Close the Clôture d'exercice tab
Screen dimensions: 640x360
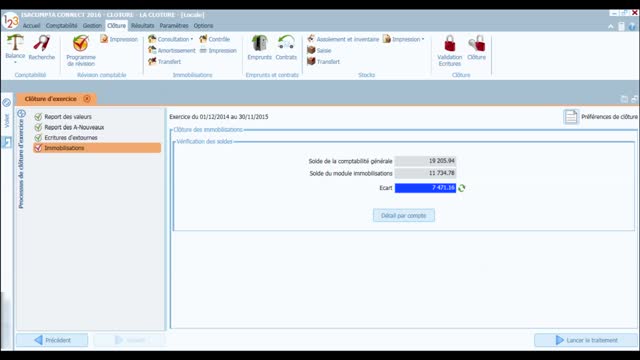(x=87, y=99)
